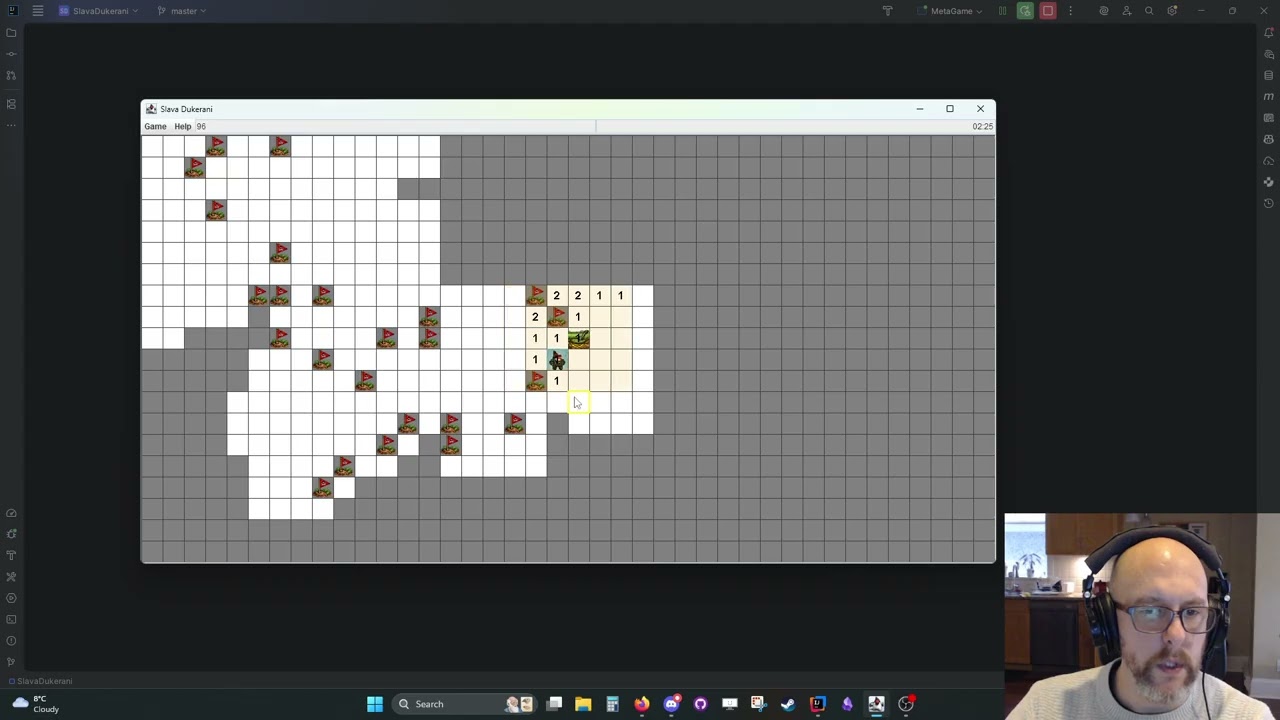Click the build hammer icon

[x=887, y=11]
